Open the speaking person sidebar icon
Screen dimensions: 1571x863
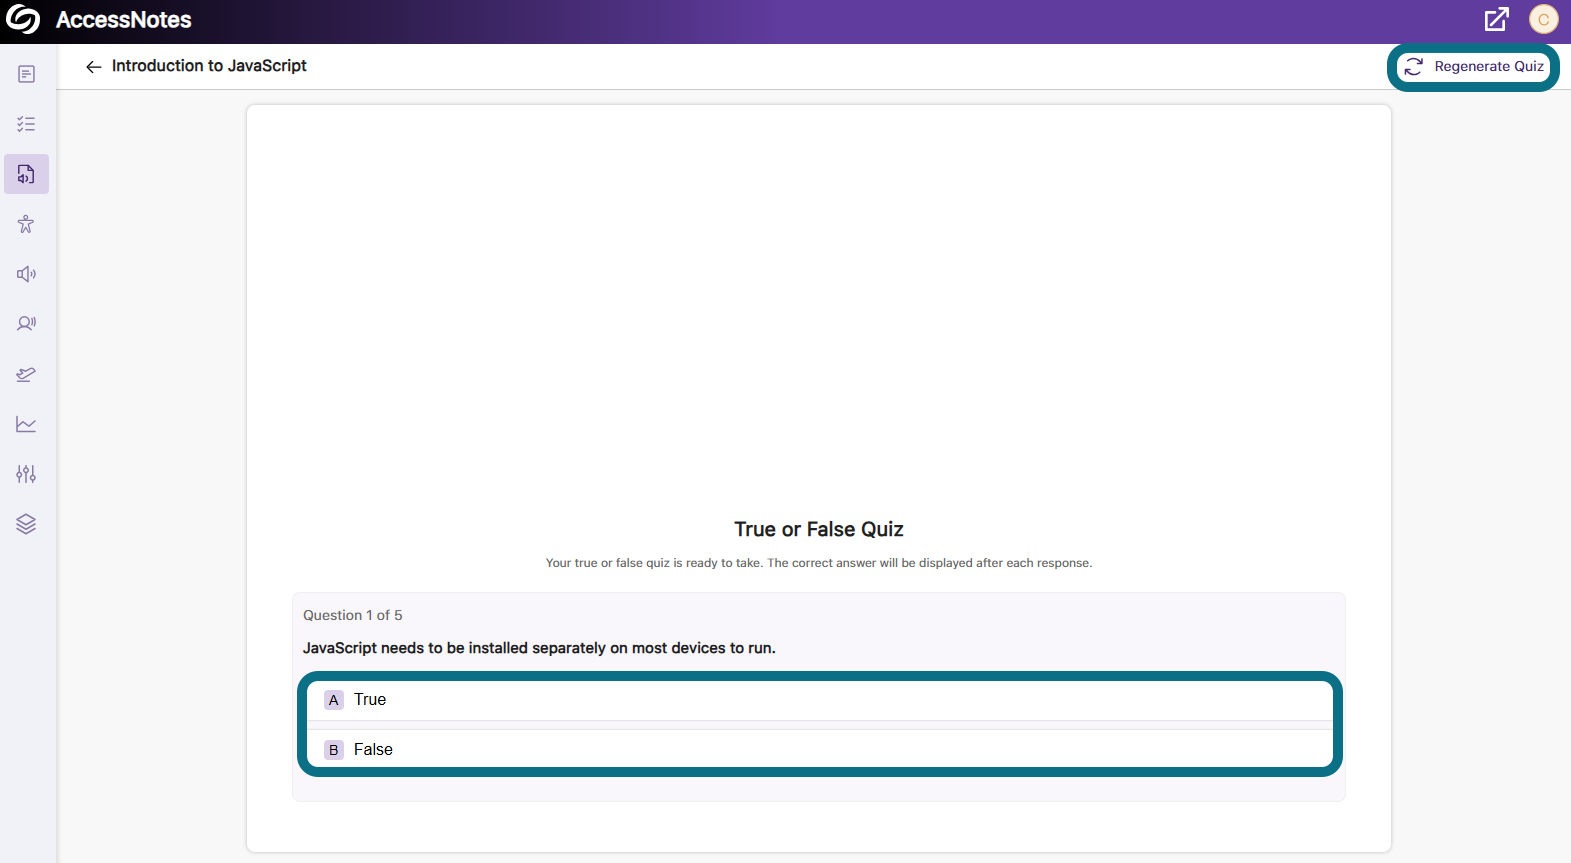(x=26, y=324)
